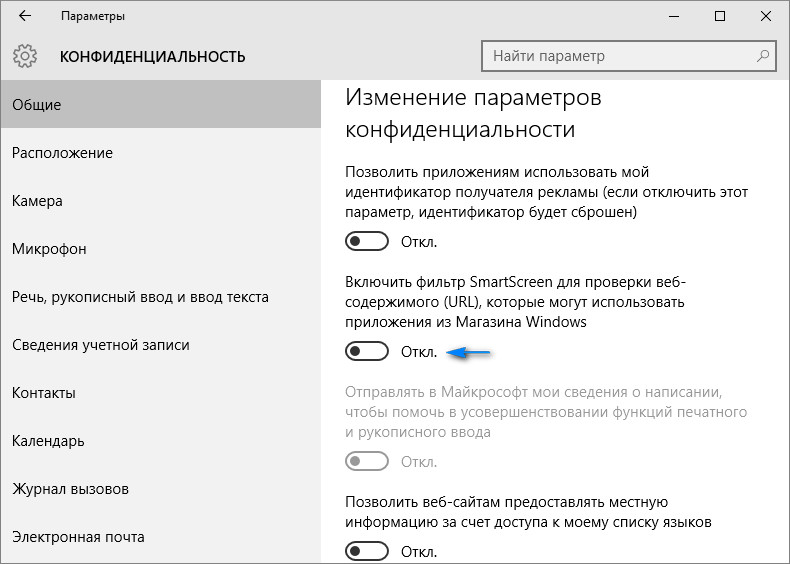Screen dimensions: 790x564
Task: Click the settings gear icon
Action: (x=25, y=56)
